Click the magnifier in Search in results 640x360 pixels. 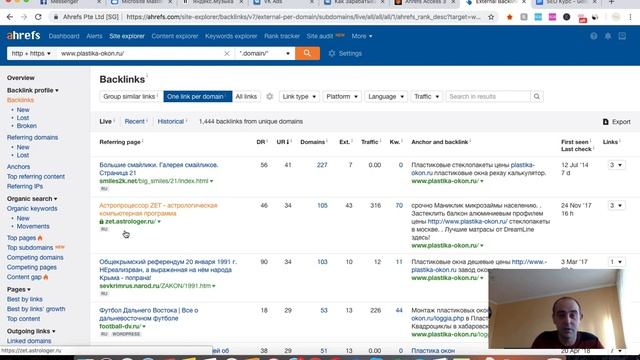pos(536,97)
